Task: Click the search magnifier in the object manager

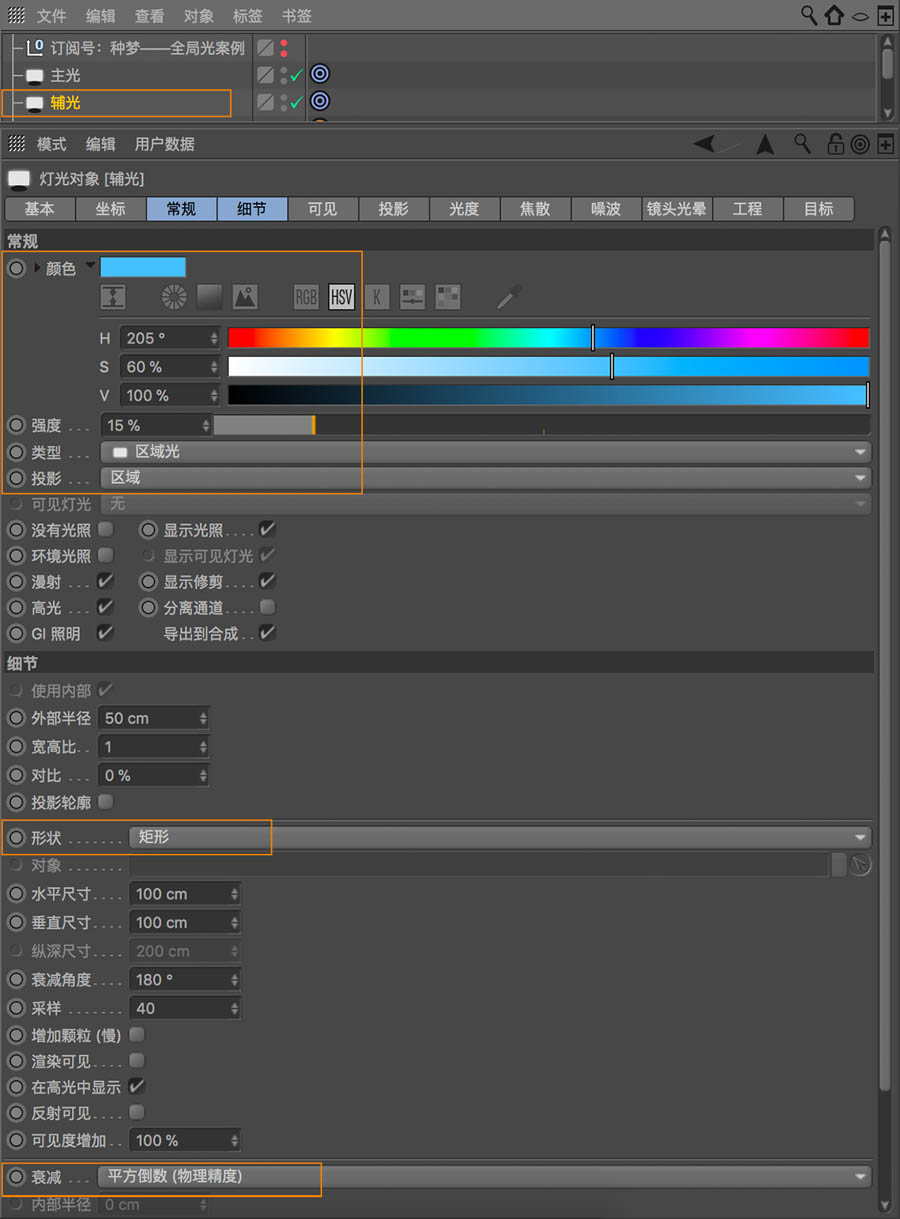Action: pos(808,16)
